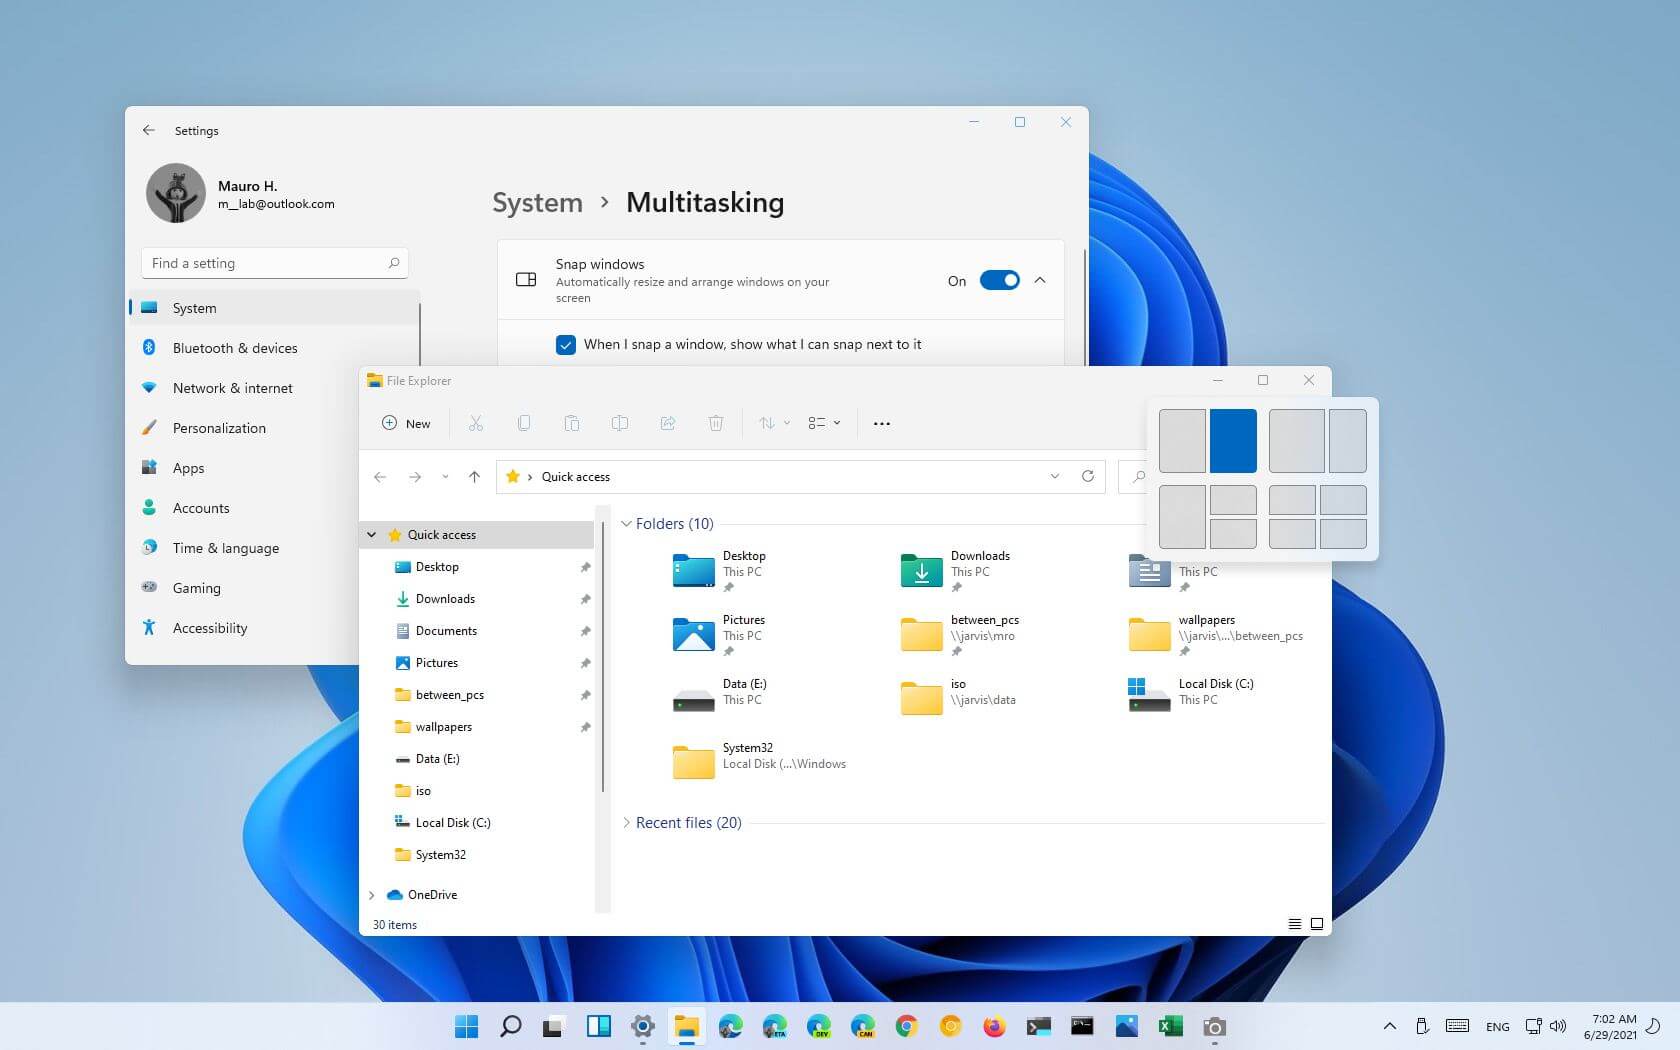This screenshot has width=1680, height=1050.
Task: Switch to large thumbnails view in status bar
Action: [x=1317, y=924]
